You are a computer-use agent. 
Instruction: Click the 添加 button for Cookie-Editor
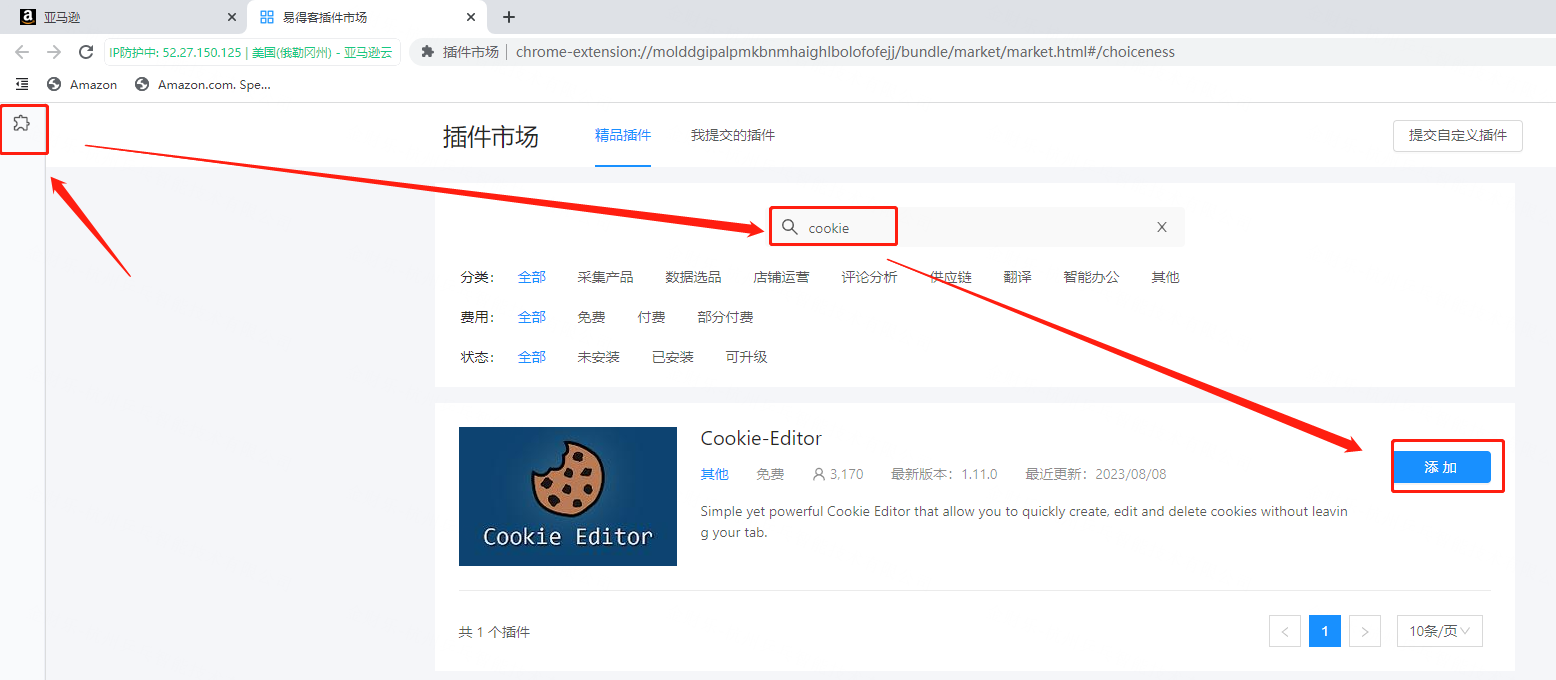click(1441, 467)
